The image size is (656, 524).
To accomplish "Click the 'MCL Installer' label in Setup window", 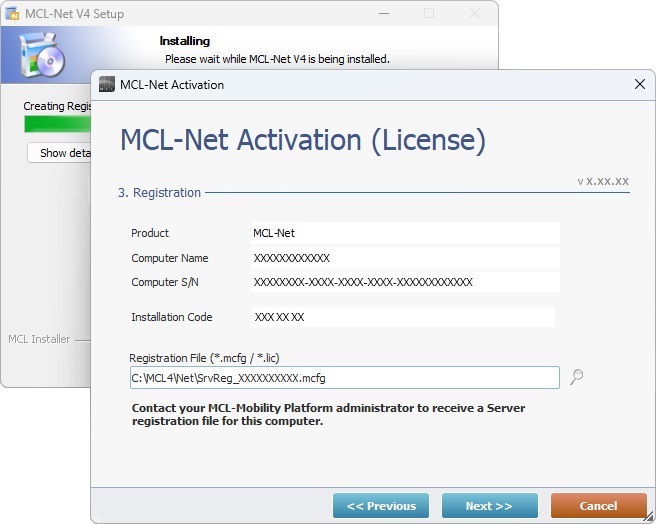I will click(39, 339).
